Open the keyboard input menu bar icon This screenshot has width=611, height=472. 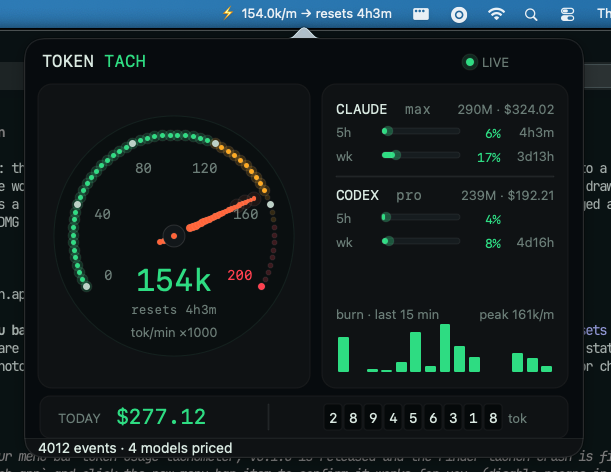421,14
